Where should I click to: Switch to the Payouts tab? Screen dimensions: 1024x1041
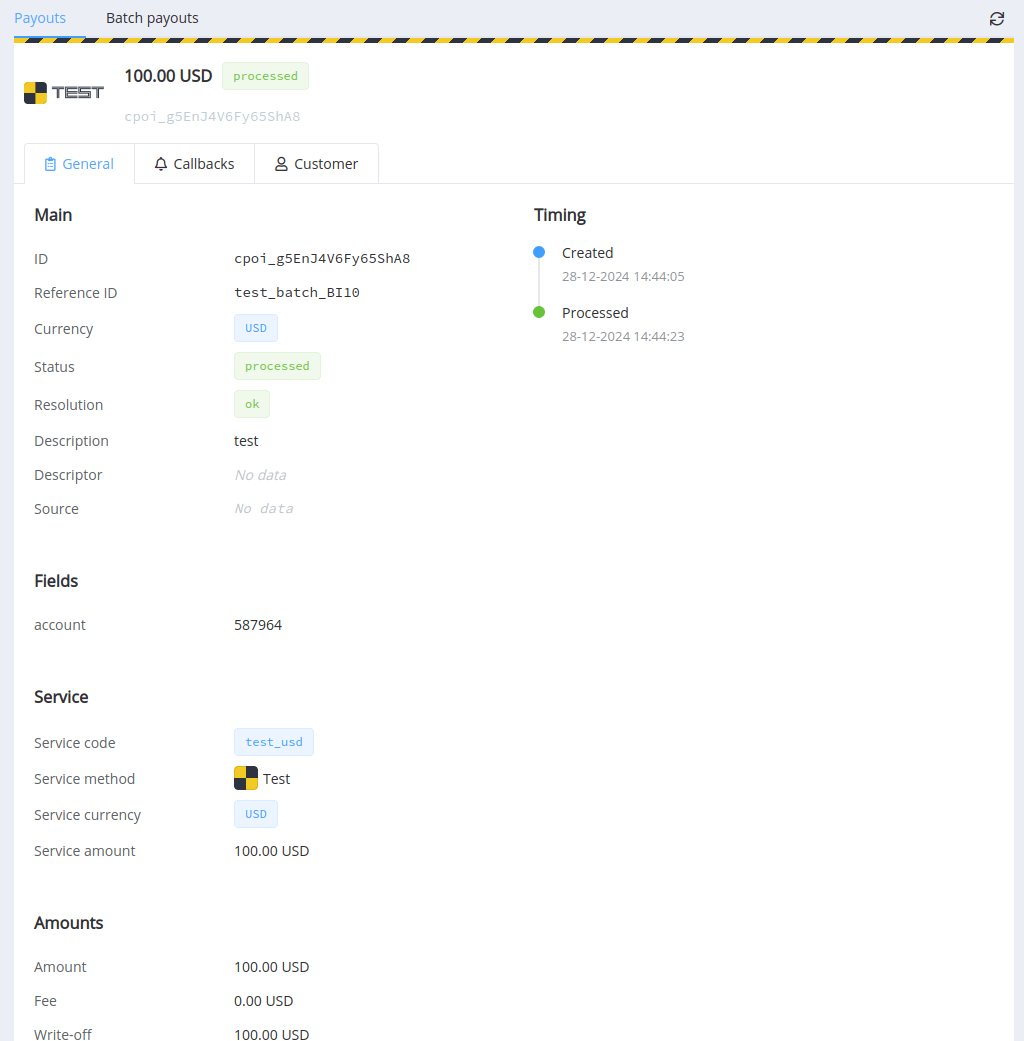pos(40,18)
